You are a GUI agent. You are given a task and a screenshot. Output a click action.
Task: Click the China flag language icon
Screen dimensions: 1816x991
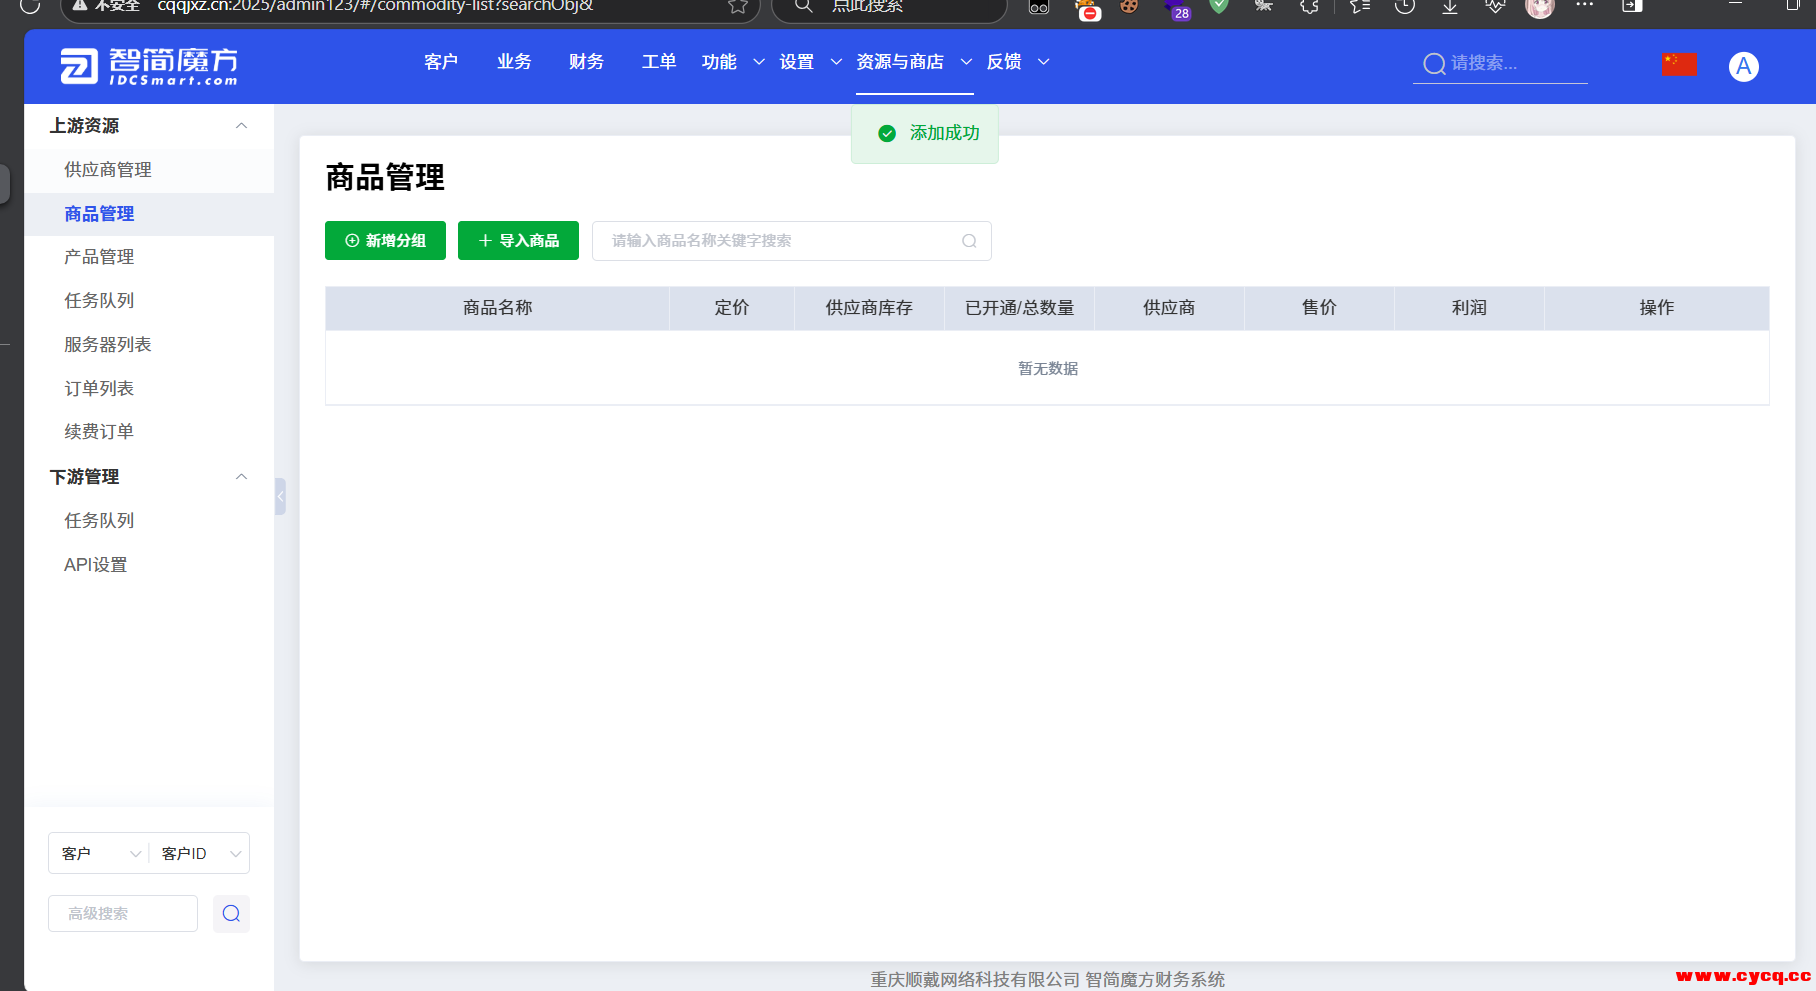1679,65
